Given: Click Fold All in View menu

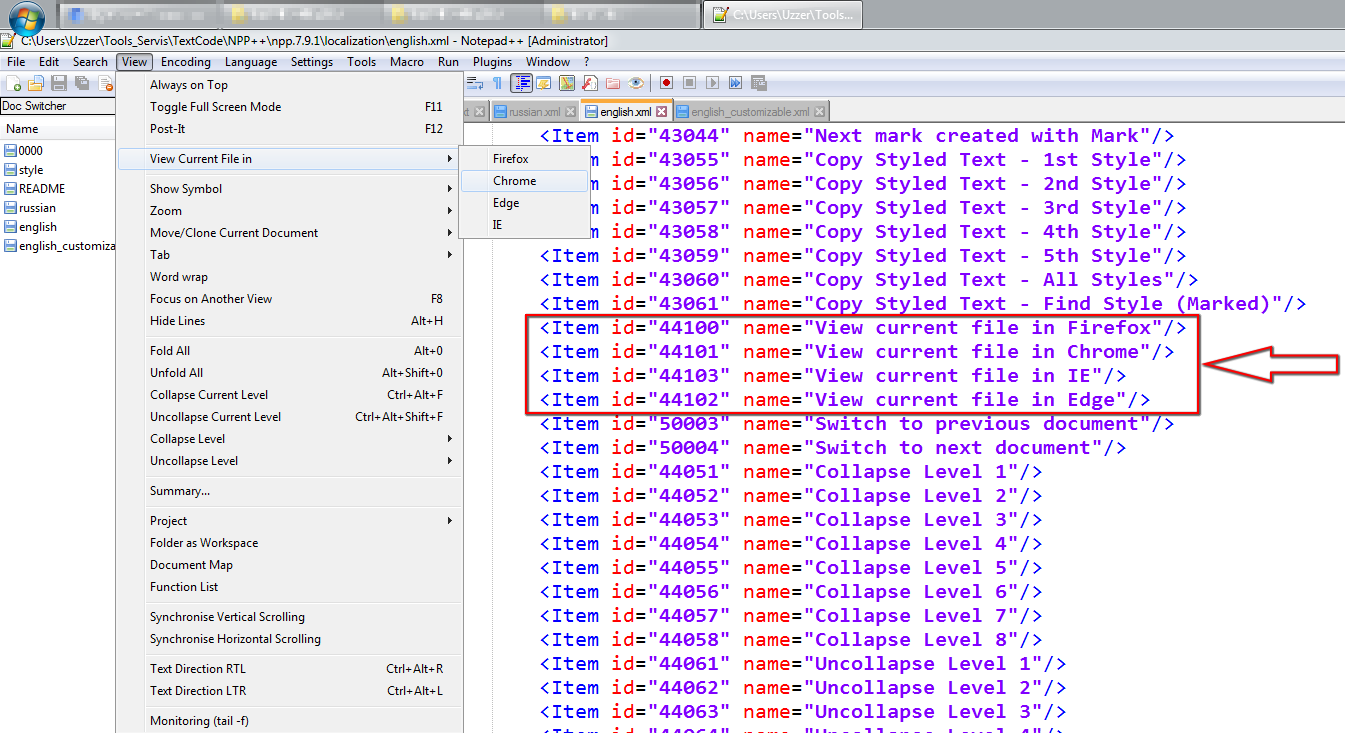Looking at the screenshot, I should 290,351.
